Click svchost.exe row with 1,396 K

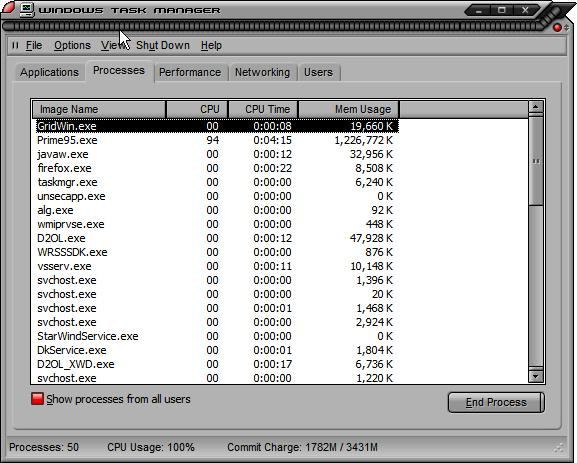(x=217, y=280)
